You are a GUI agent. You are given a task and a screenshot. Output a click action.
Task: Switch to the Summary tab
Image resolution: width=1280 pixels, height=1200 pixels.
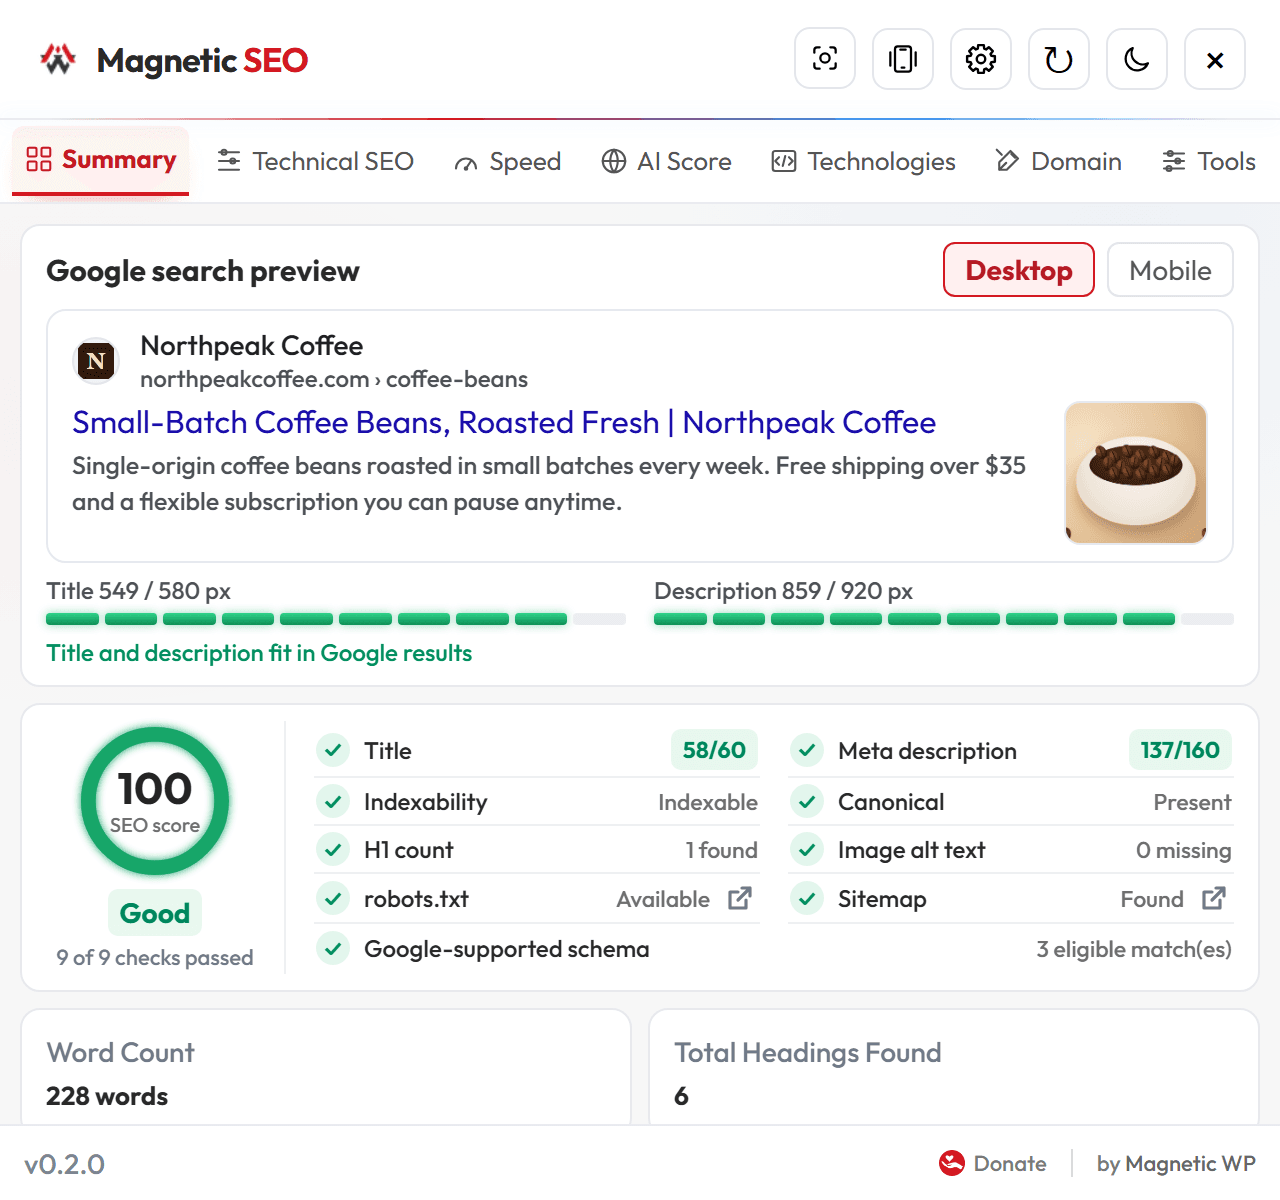(x=101, y=160)
